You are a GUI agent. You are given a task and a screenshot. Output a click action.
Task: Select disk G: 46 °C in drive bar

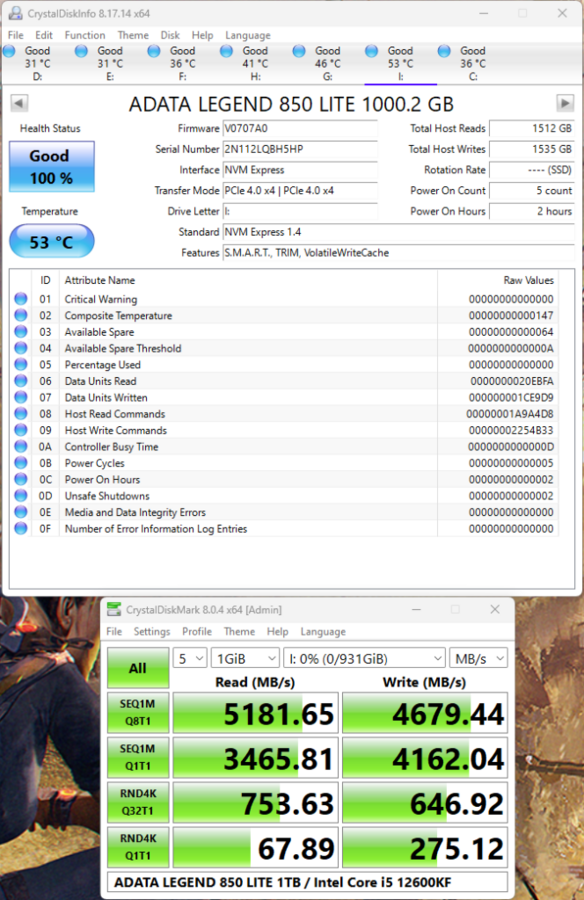327,64
